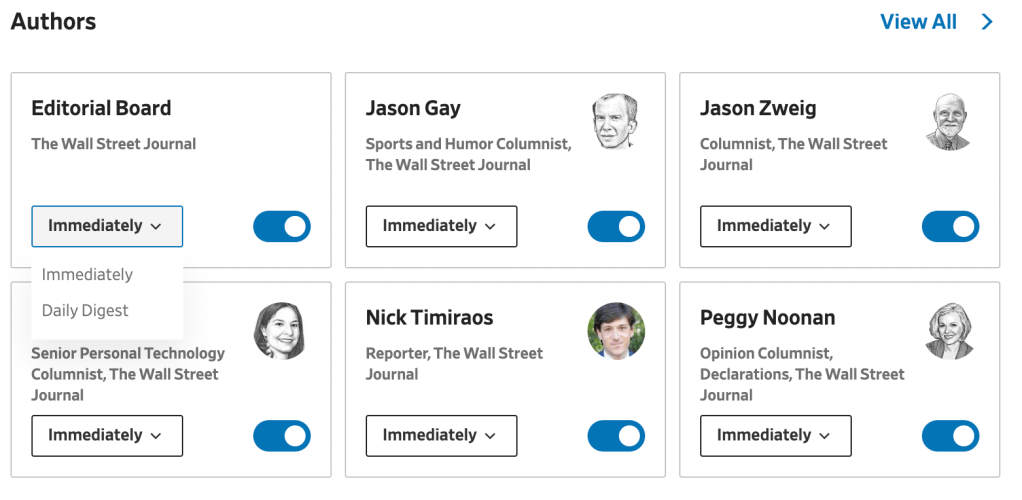This screenshot has height=500, width=1022.
Task: Click Peggy Noonan's portrait illustration
Action: (x=949, y=331)
